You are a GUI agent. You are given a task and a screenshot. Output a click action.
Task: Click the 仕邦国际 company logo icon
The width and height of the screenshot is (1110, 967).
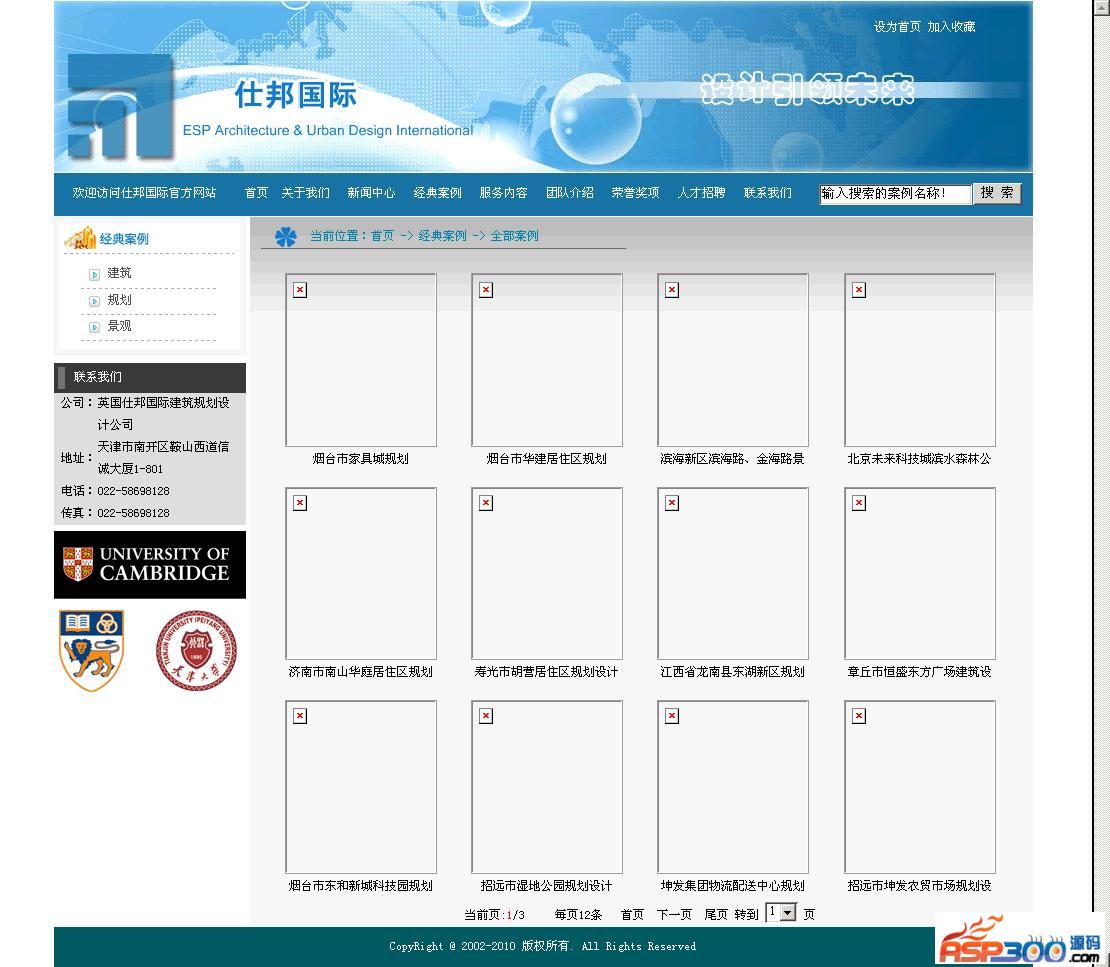(121, 106)
